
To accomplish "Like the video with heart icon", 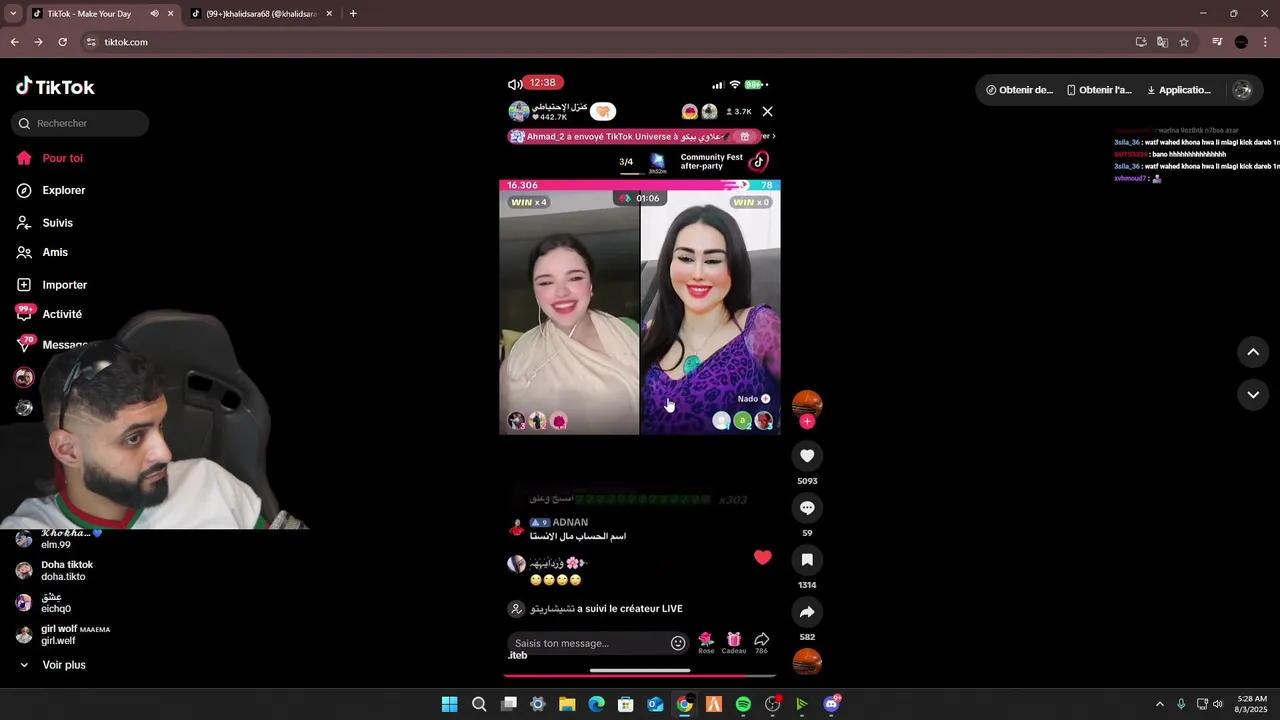I will [807, 456].
